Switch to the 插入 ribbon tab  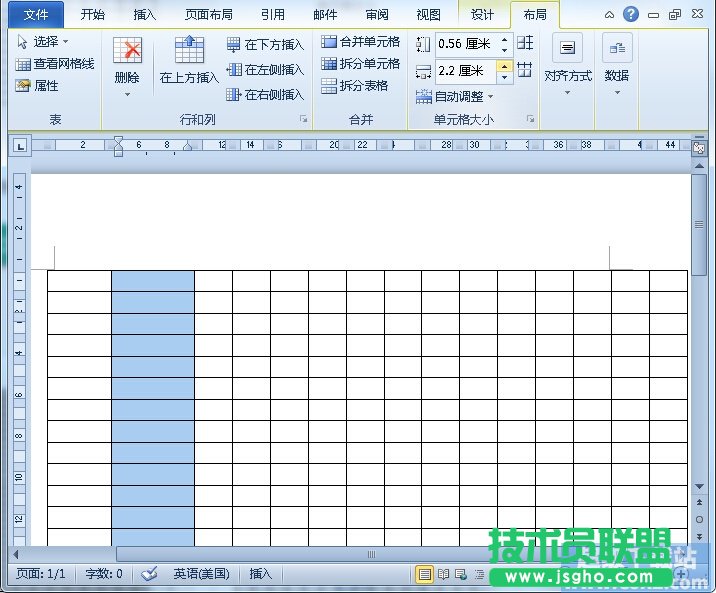tap(145, 15)
